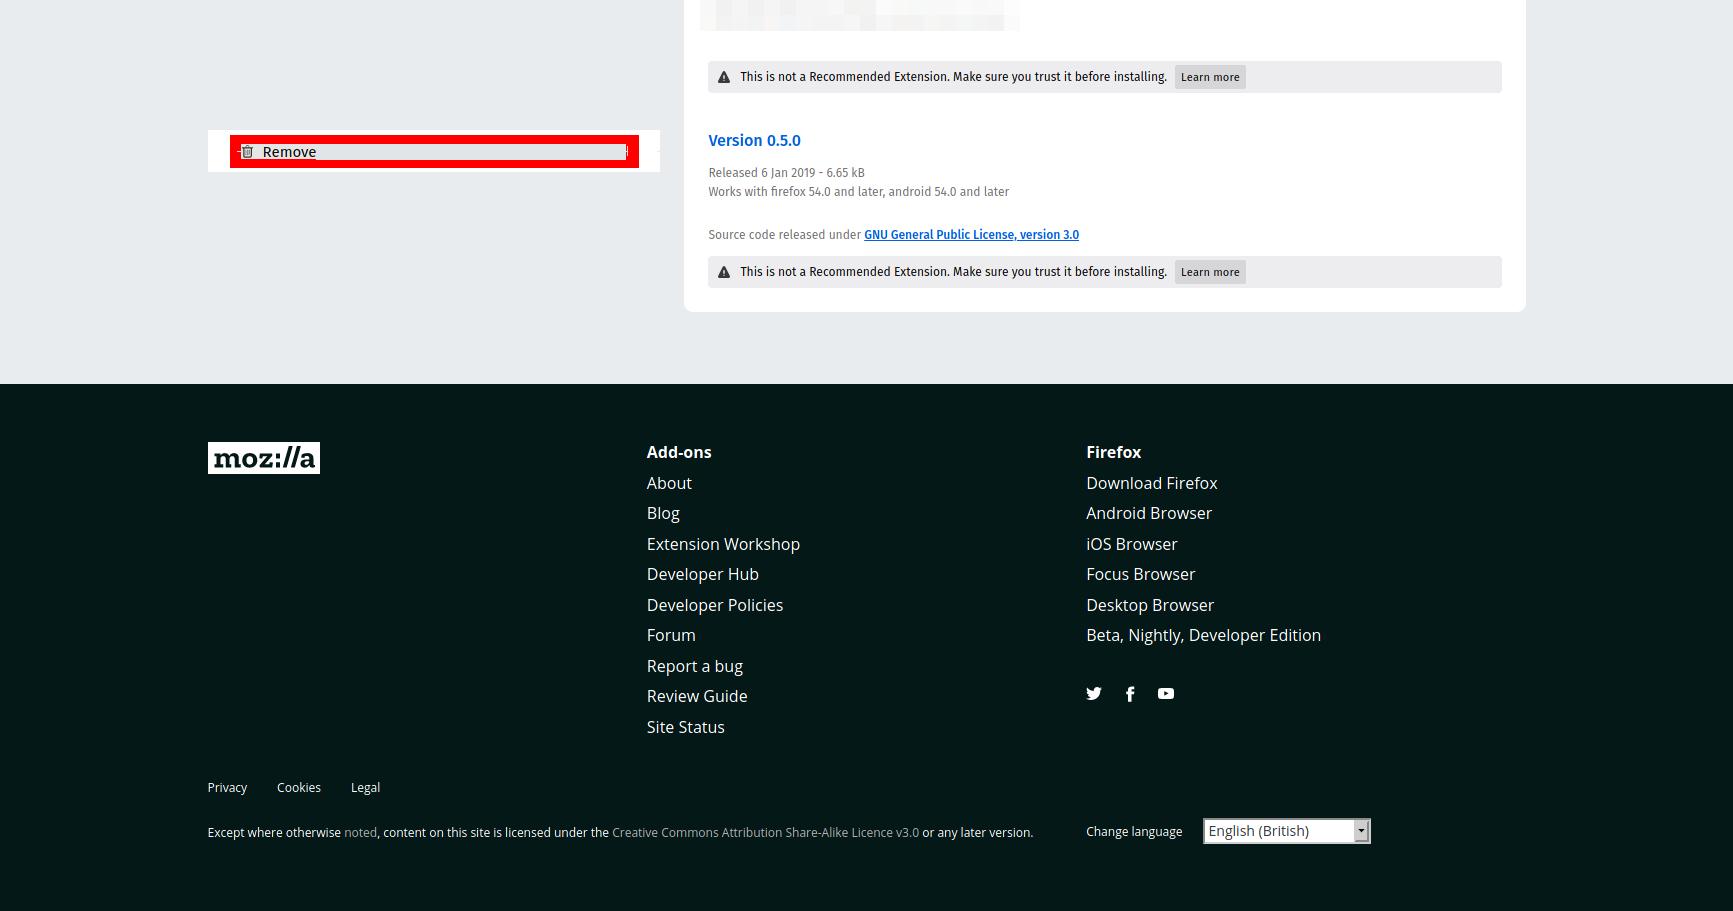1733x911 pixels.
Task: Open the Cookies footer link
Action: click(x=299, y=788)
